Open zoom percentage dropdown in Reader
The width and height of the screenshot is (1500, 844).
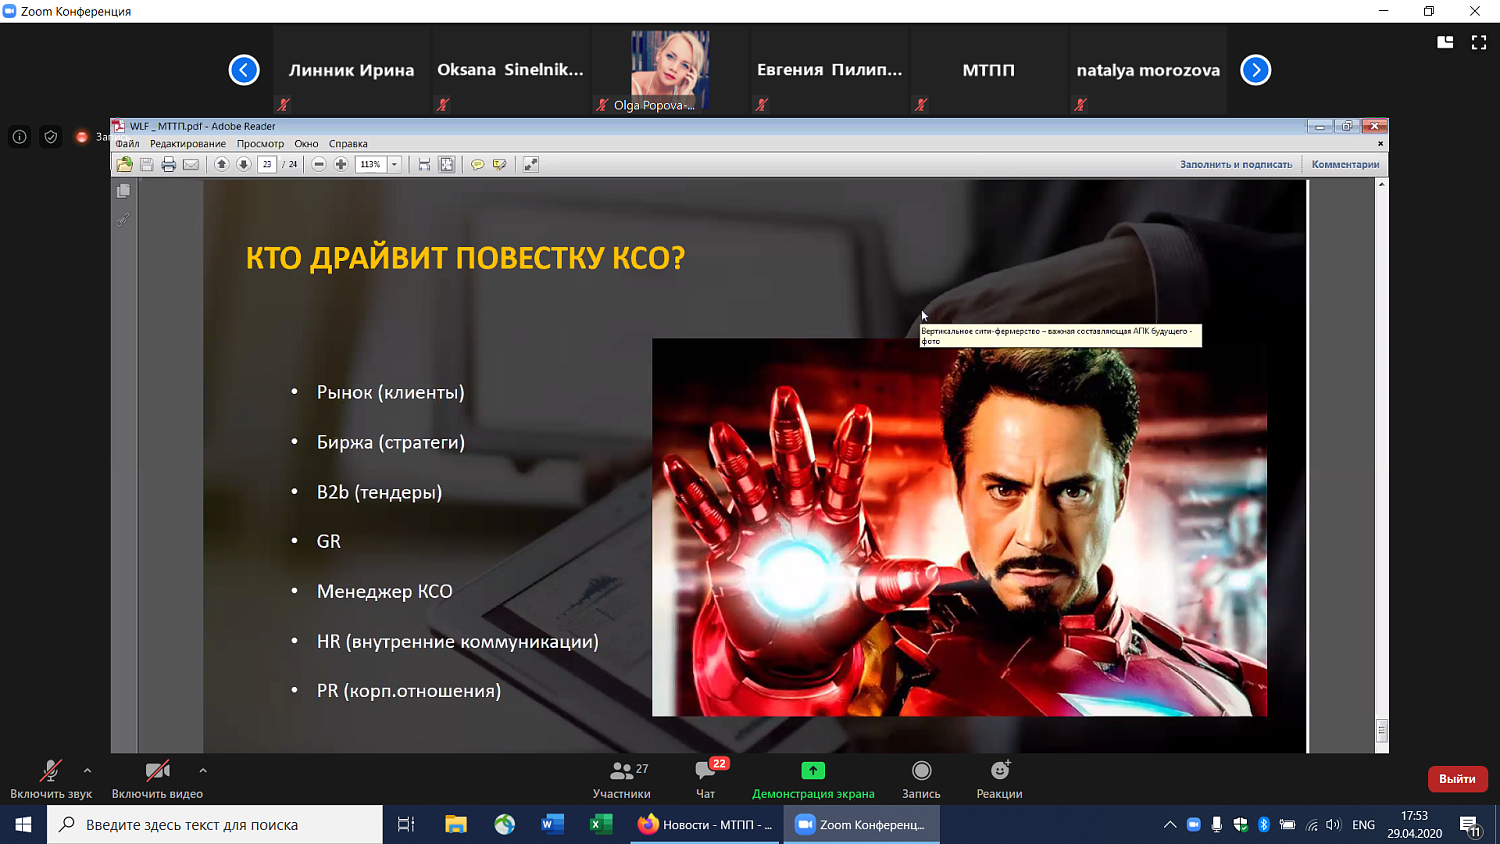pyautogui.click(x=394, y=164)
